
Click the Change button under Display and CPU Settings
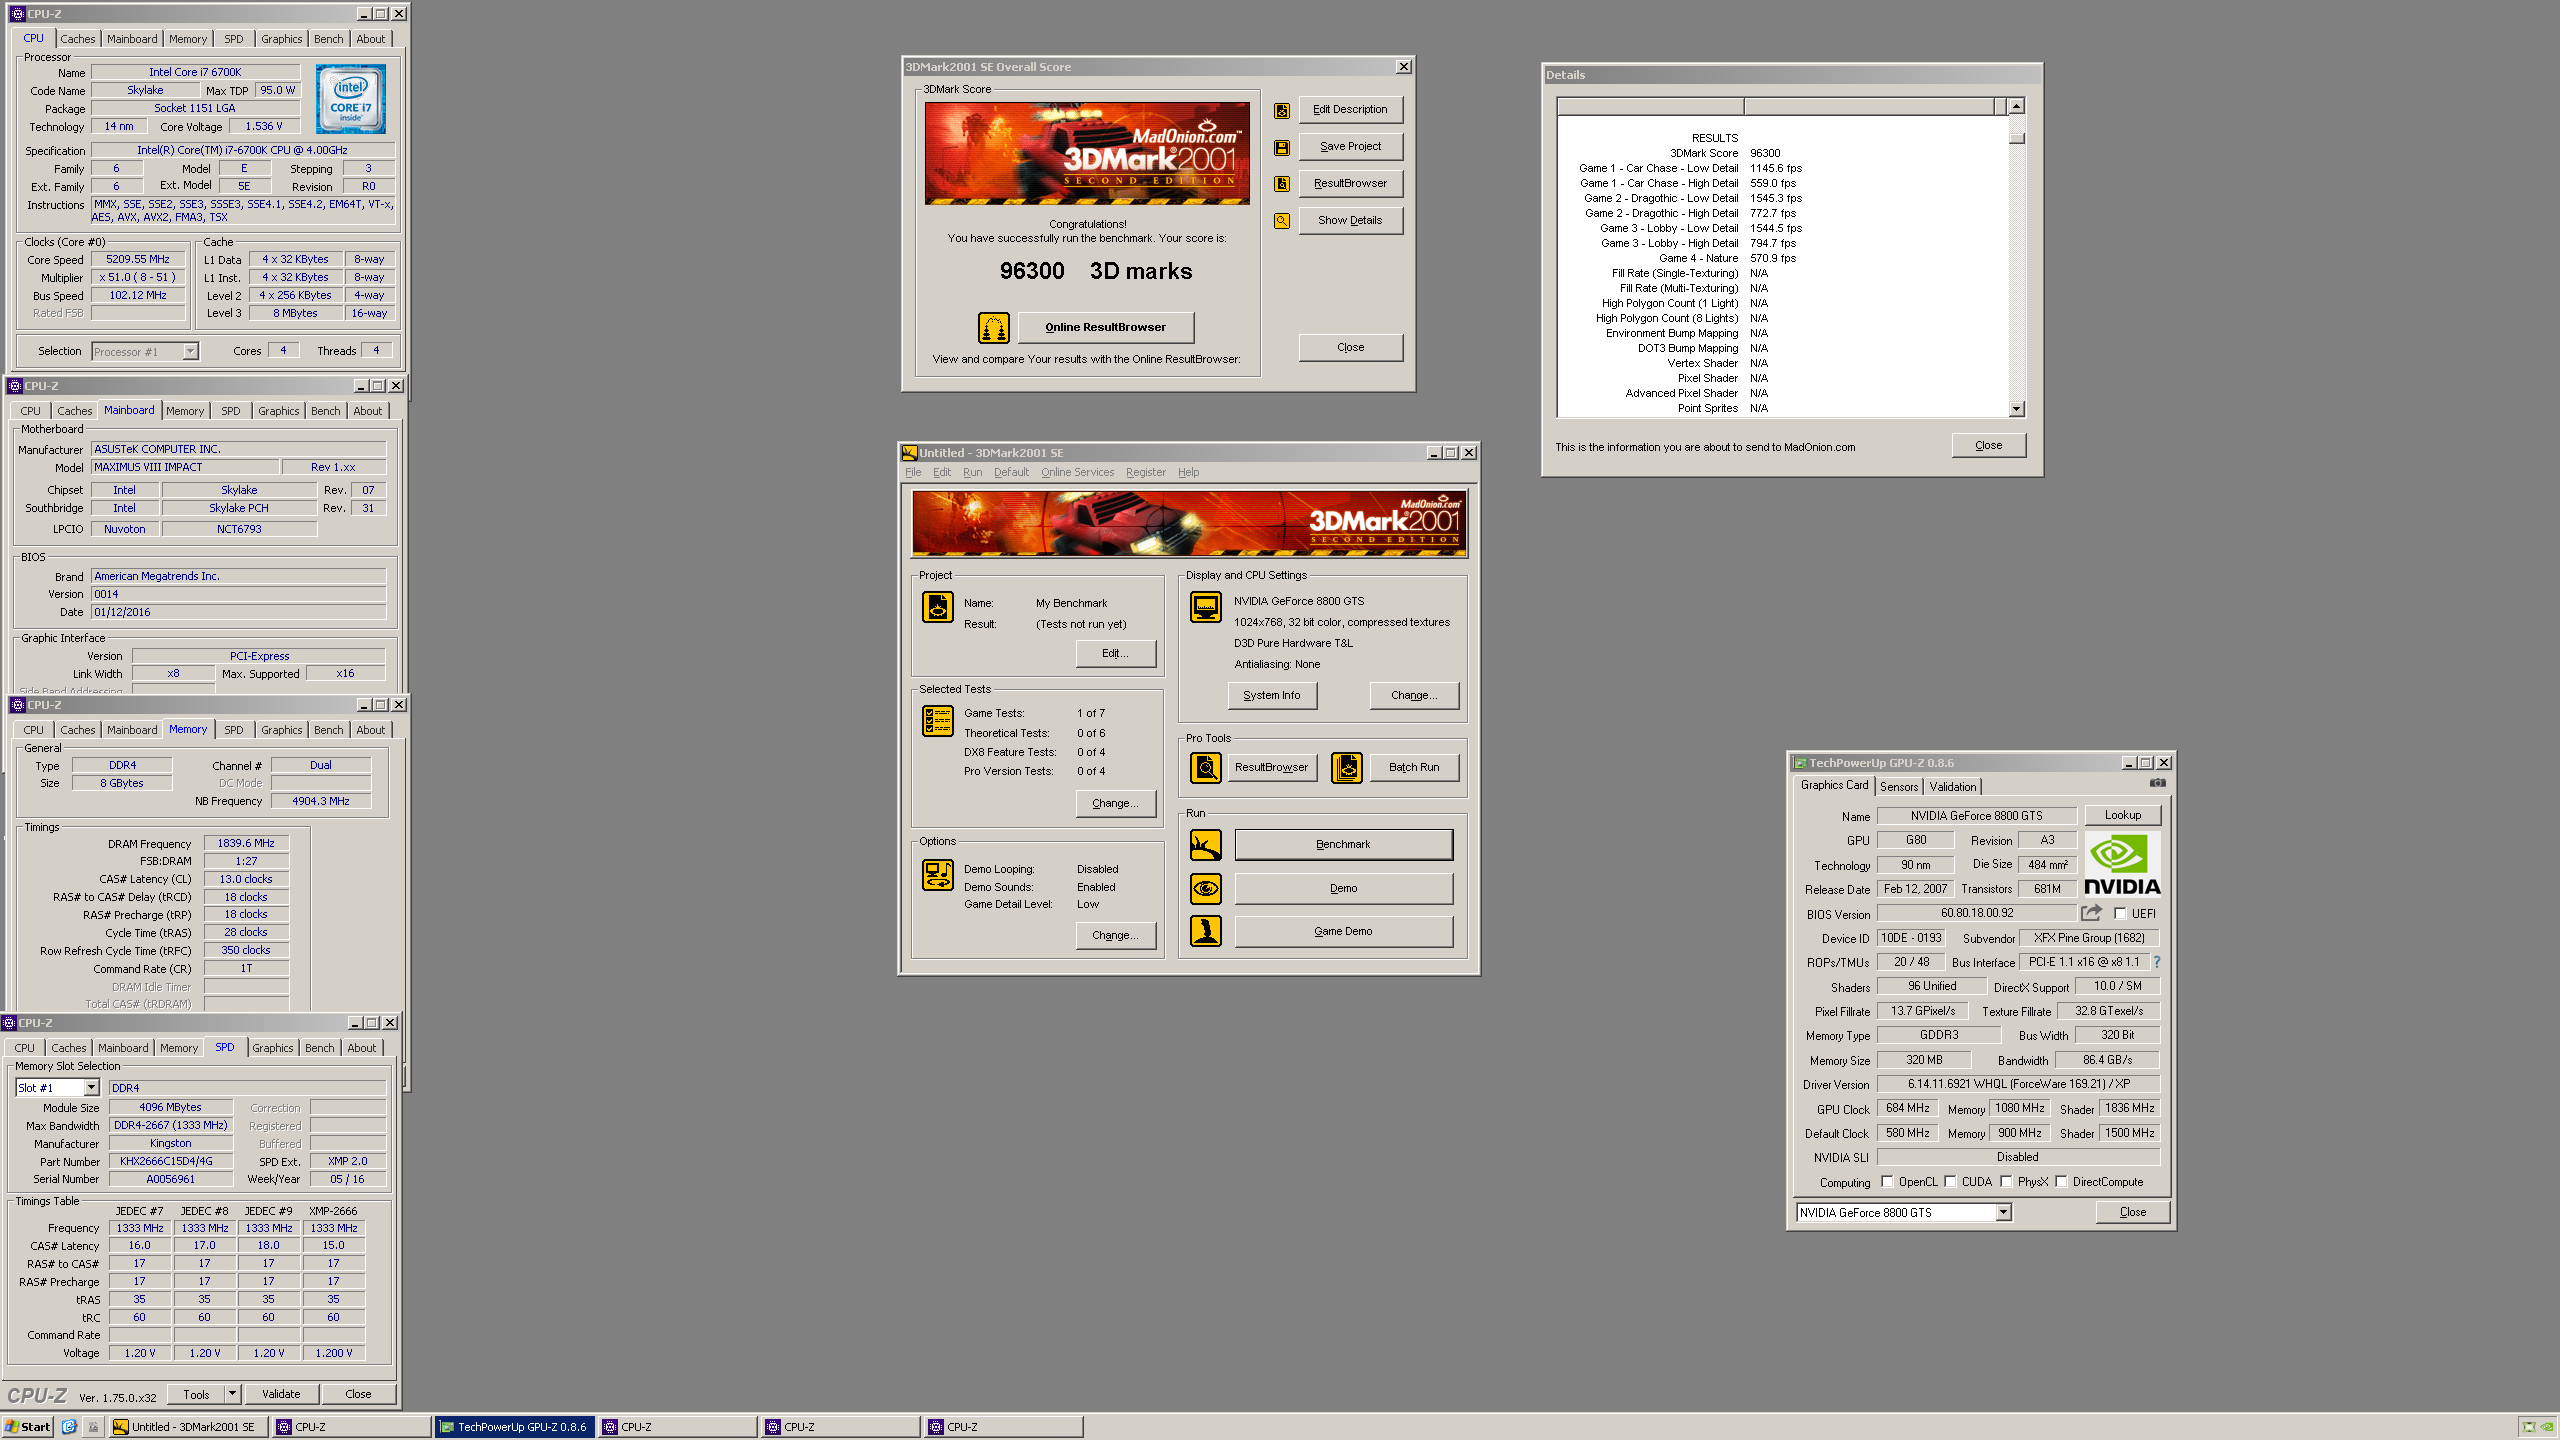tap(1413, 696)
